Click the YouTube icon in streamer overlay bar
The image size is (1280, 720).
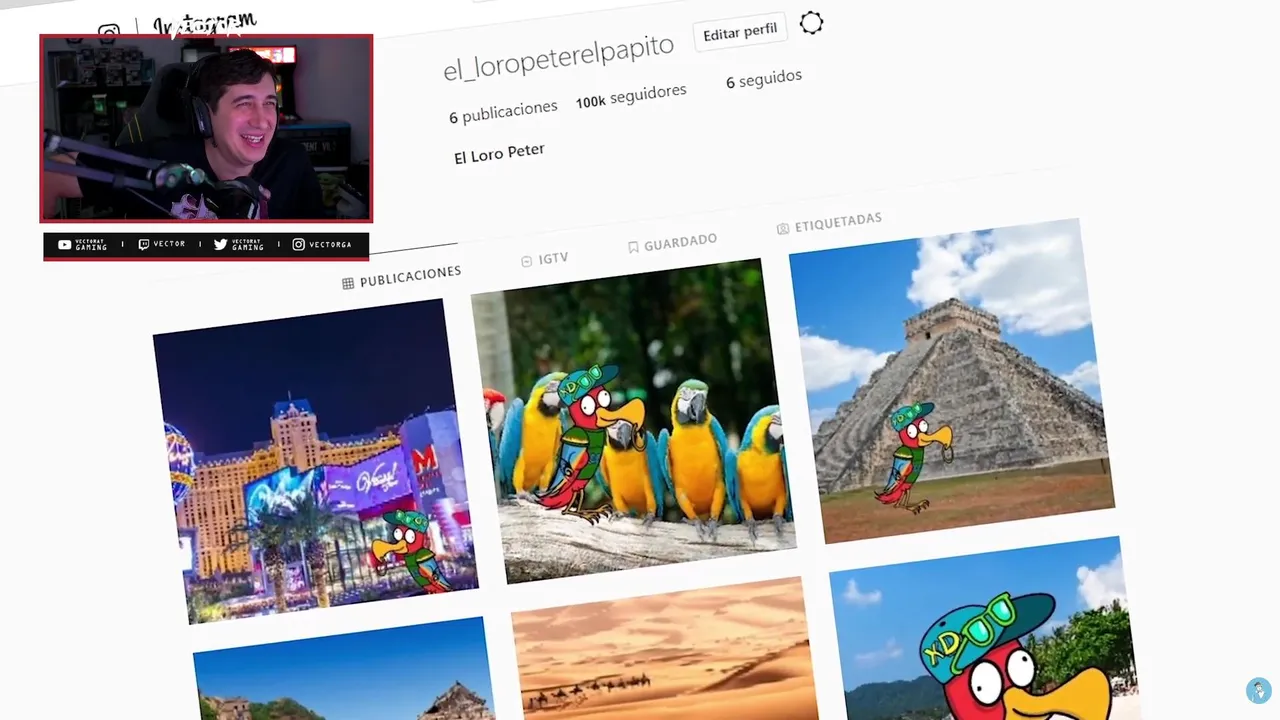(65, 245)
